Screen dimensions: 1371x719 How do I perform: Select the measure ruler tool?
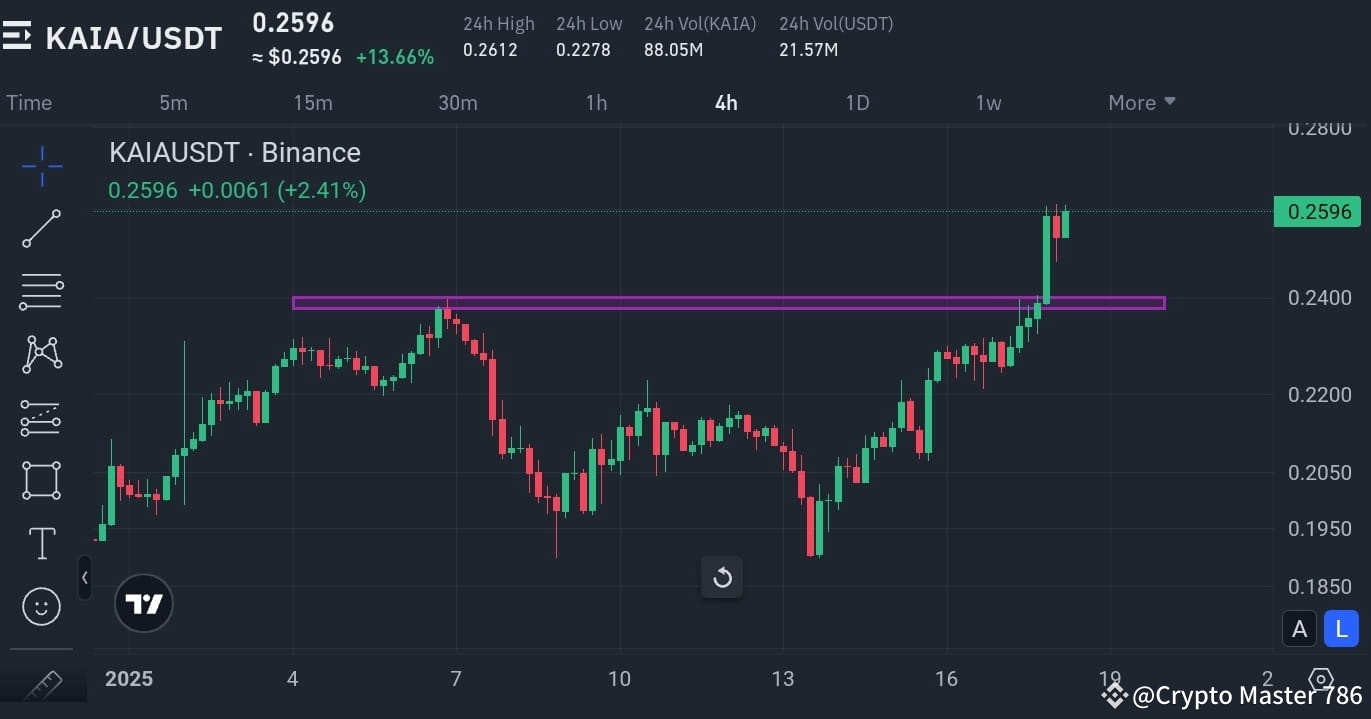[x=41, y=684]
